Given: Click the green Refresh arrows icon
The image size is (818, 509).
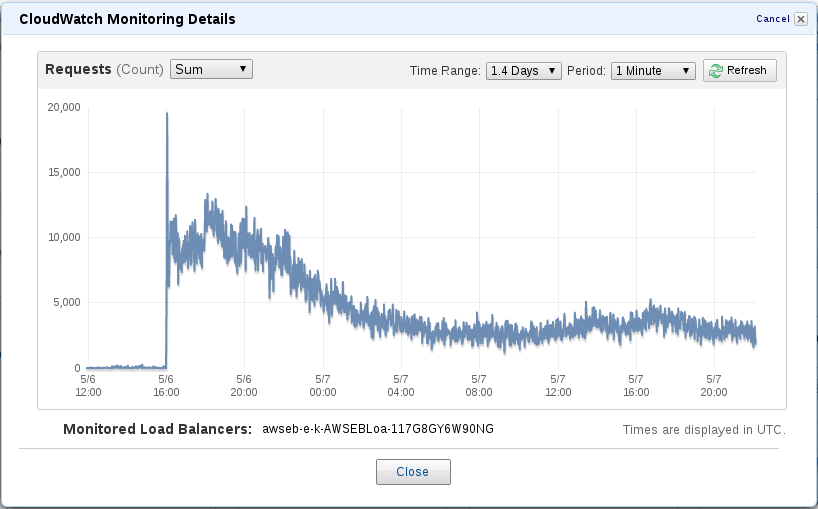Looking at the screenshot, I should (716, 70).
